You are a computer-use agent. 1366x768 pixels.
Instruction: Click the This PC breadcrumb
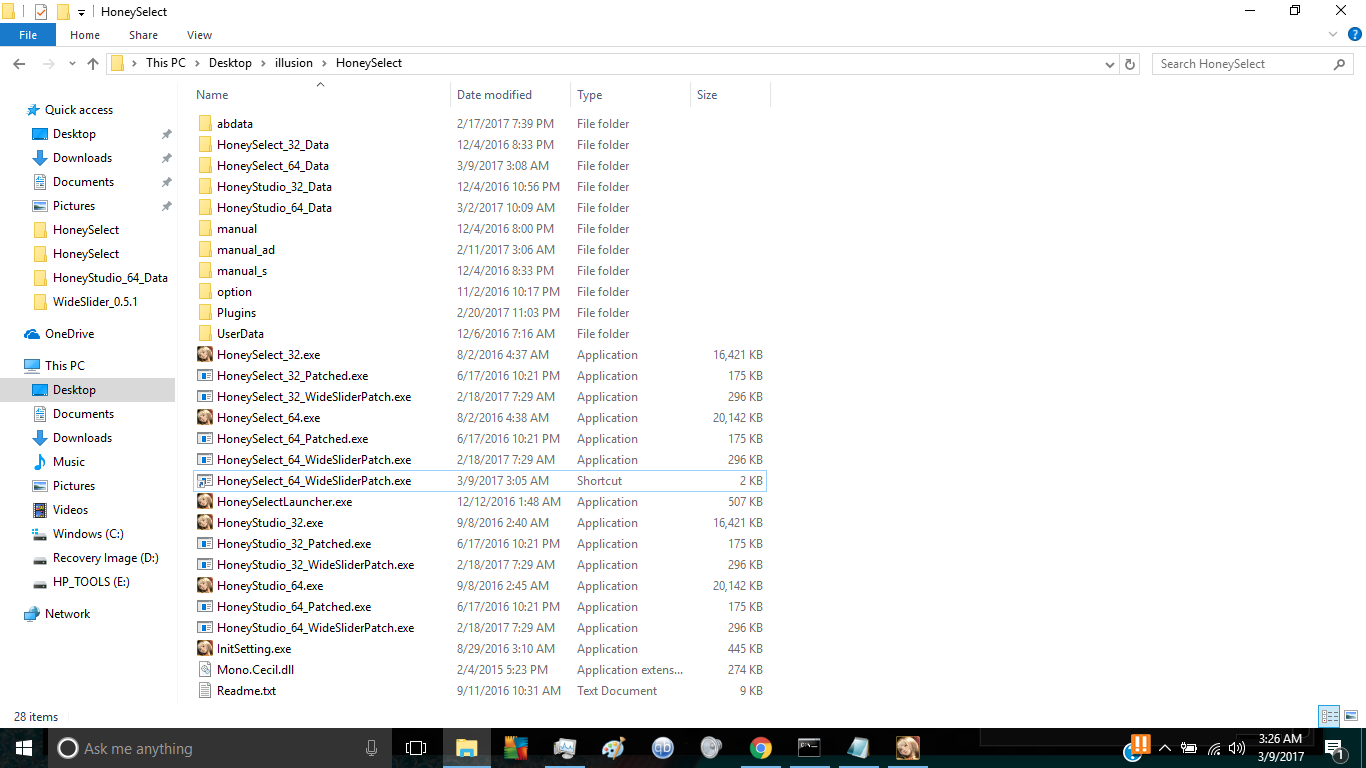(165, 63)
